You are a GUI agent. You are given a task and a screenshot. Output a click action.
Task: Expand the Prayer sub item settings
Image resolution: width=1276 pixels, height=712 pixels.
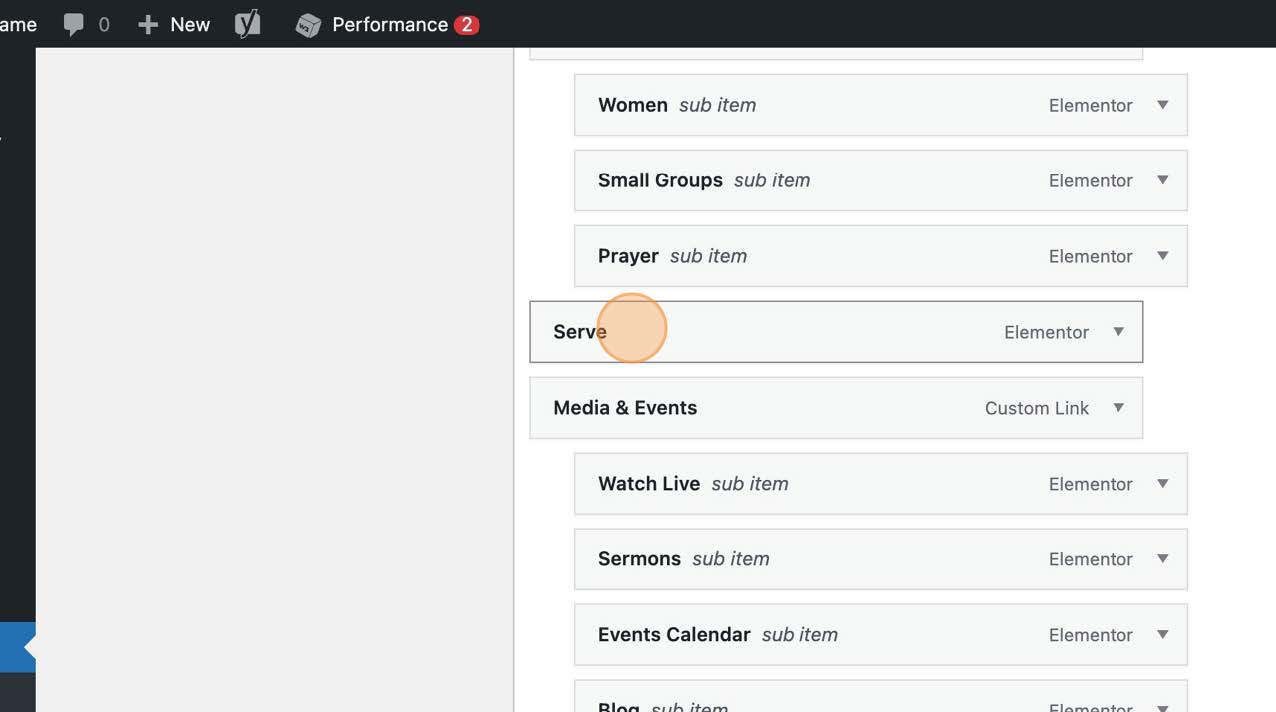tap(1162, 255)
